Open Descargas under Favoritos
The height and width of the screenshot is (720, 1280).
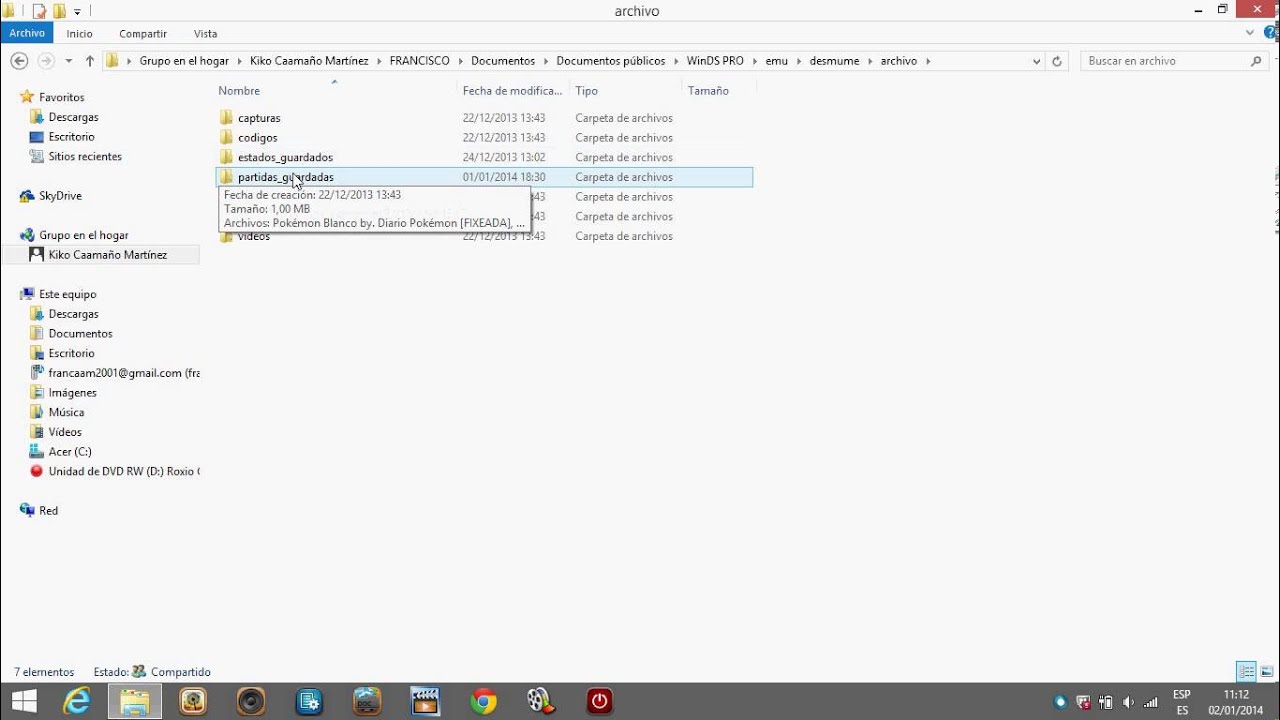point(73,117)
